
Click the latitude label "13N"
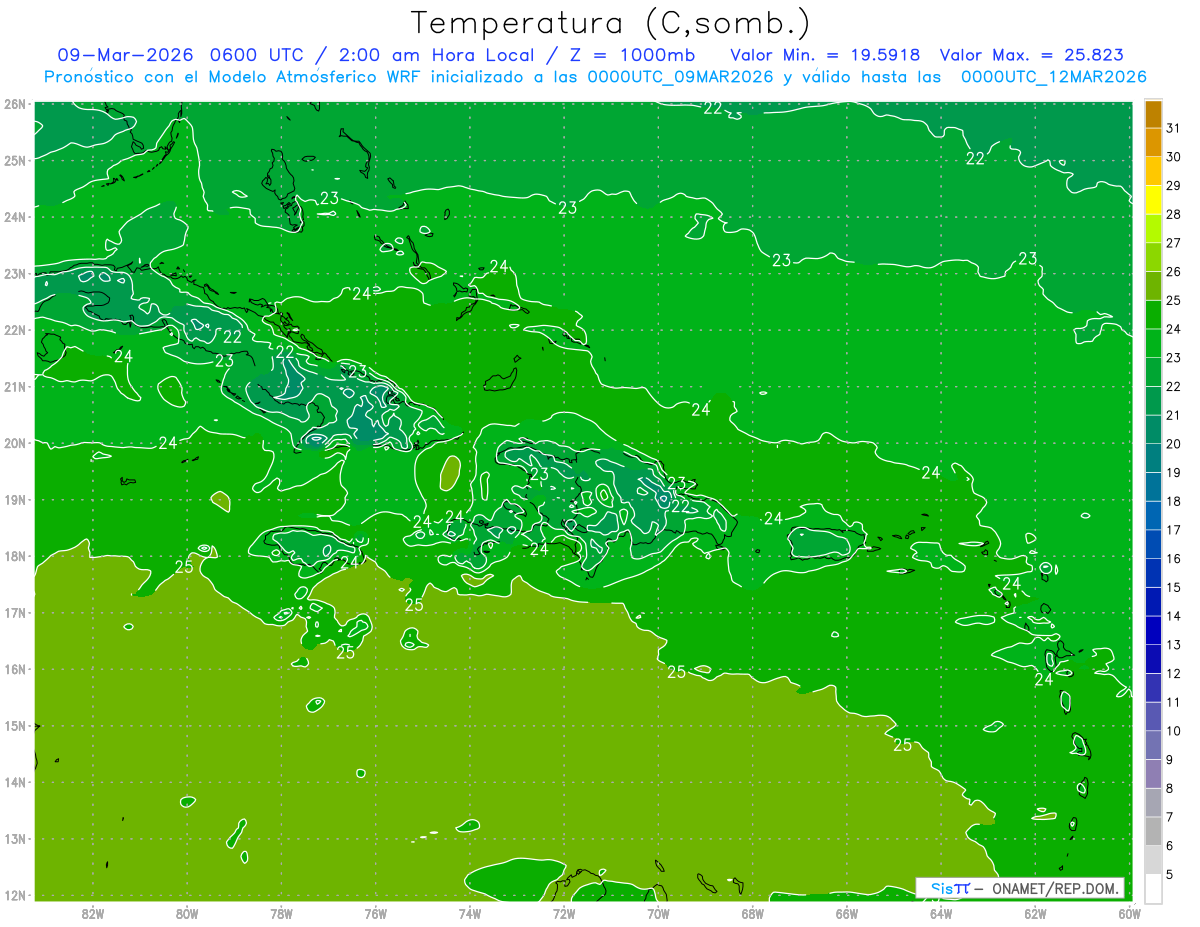(14, 839)
